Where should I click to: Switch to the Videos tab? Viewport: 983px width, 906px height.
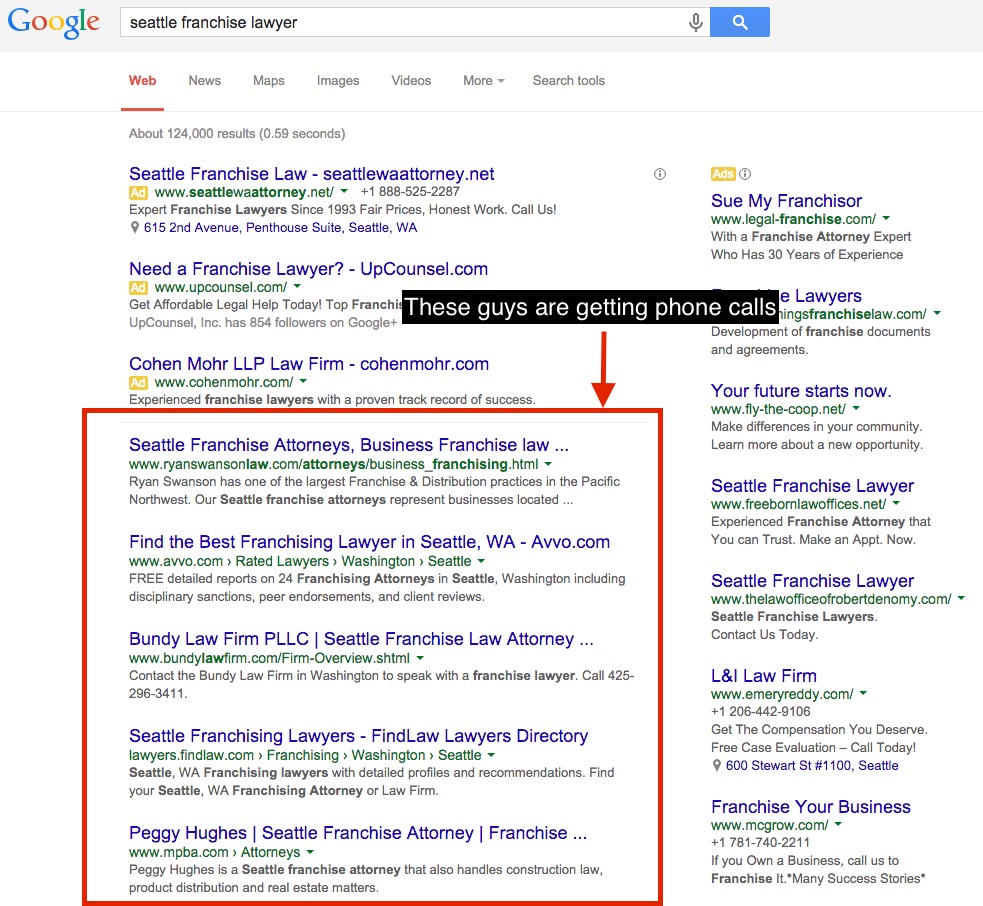(x=411, y=81)
